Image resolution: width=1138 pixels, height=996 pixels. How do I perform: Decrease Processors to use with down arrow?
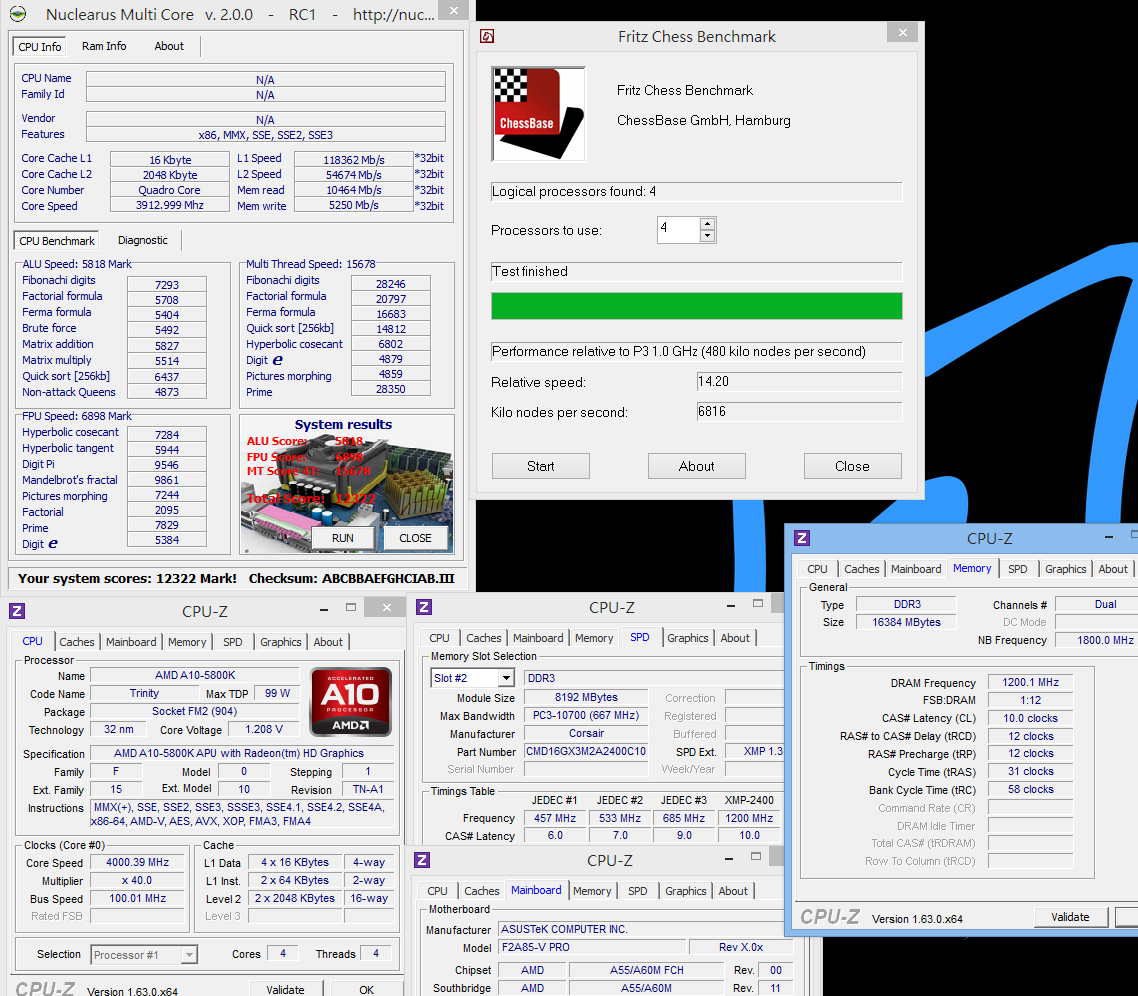708,236
